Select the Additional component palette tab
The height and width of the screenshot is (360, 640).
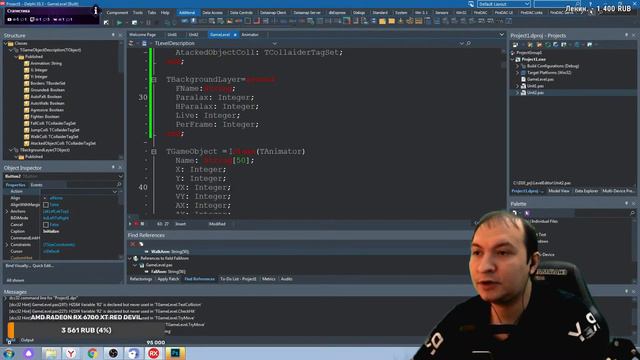[x=187, y=13]
